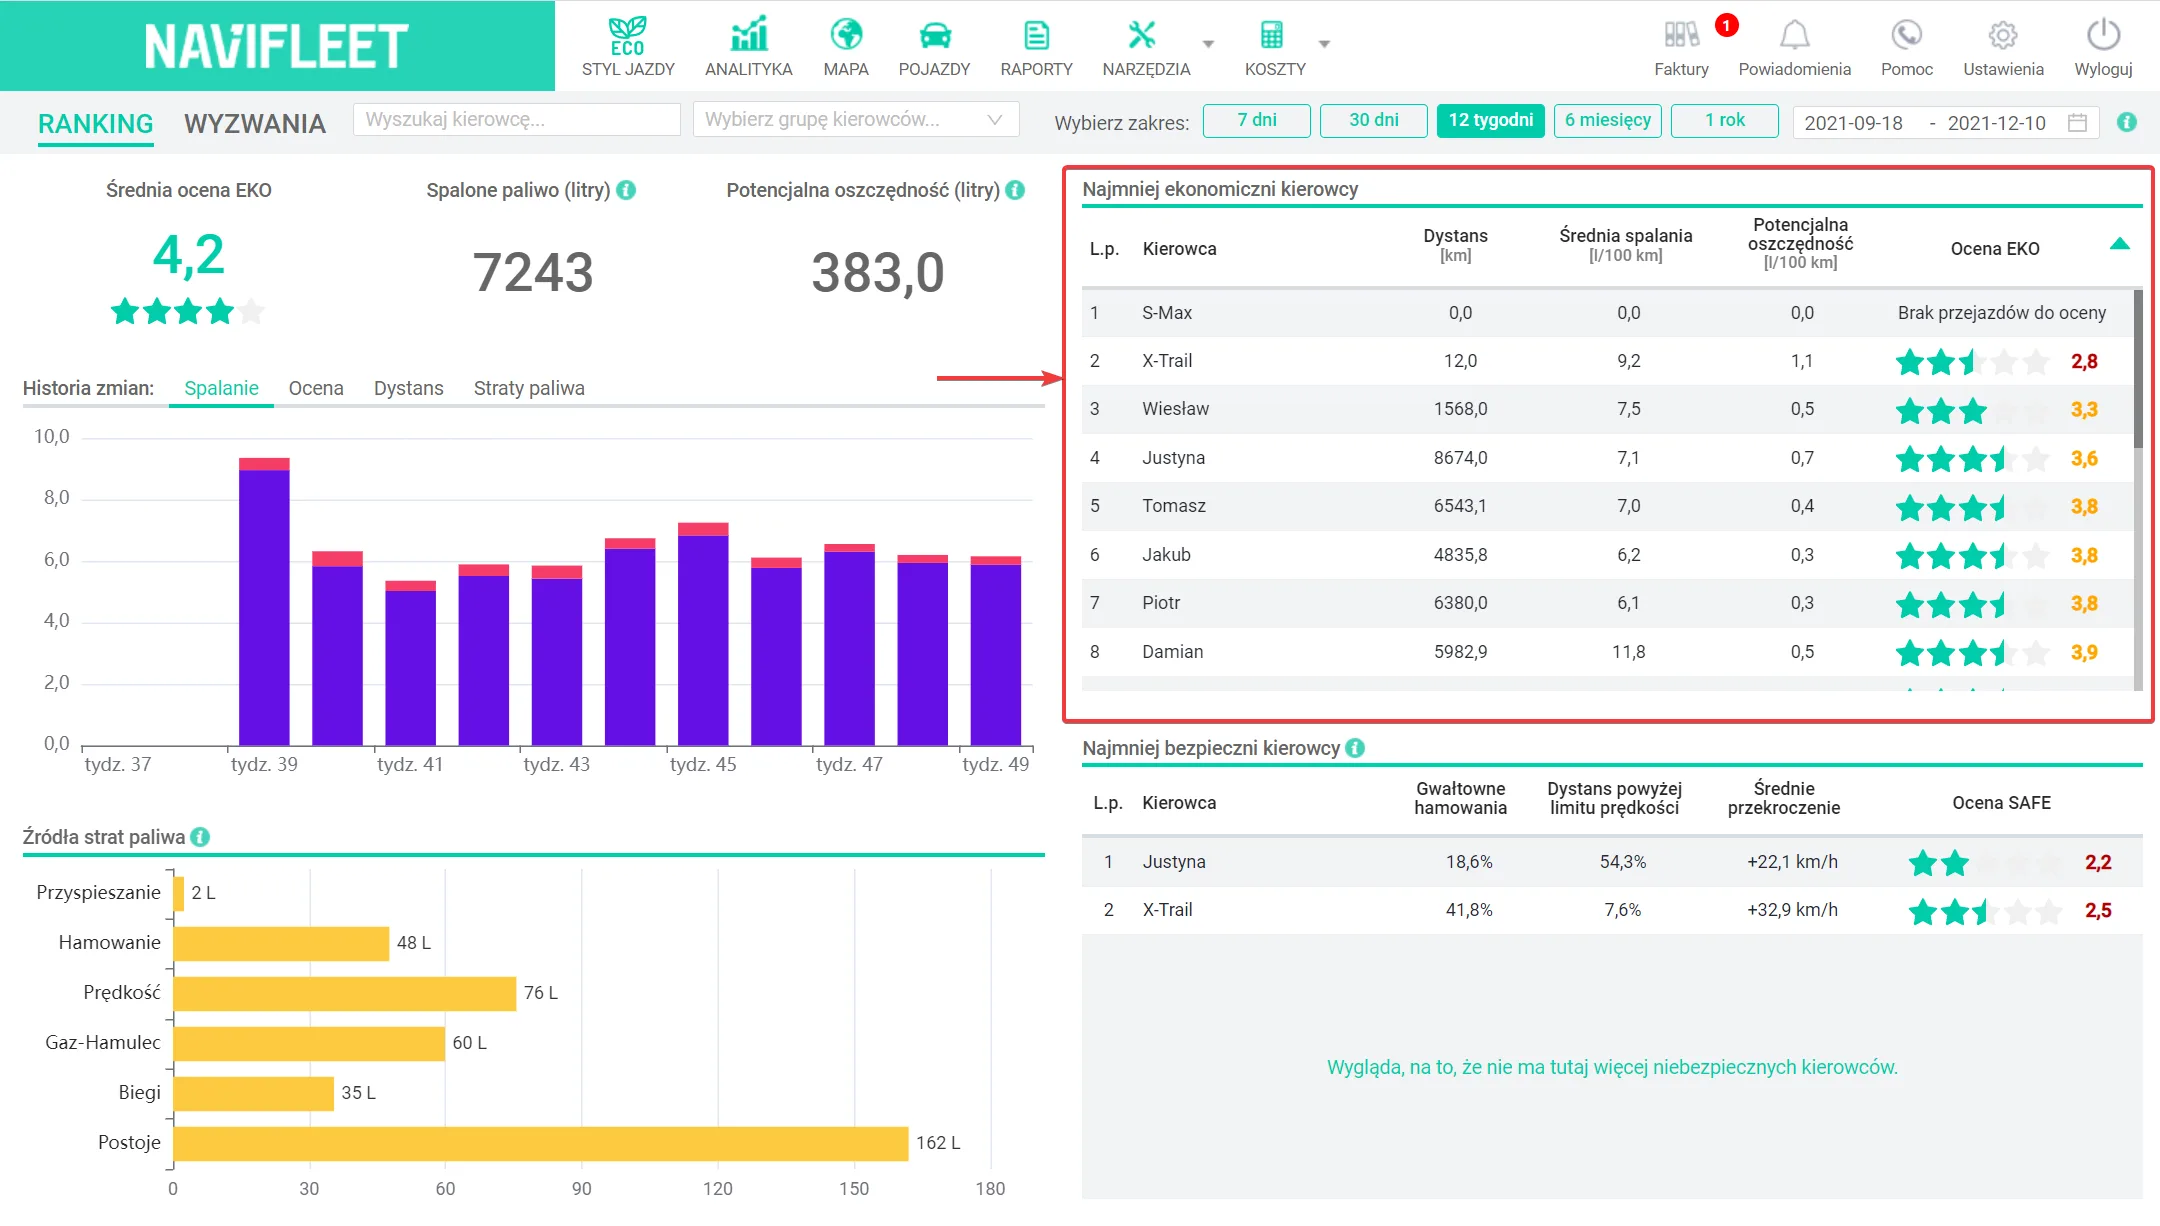
Task: Open the Raporty document icon
Action: (x=1036, y=35)
